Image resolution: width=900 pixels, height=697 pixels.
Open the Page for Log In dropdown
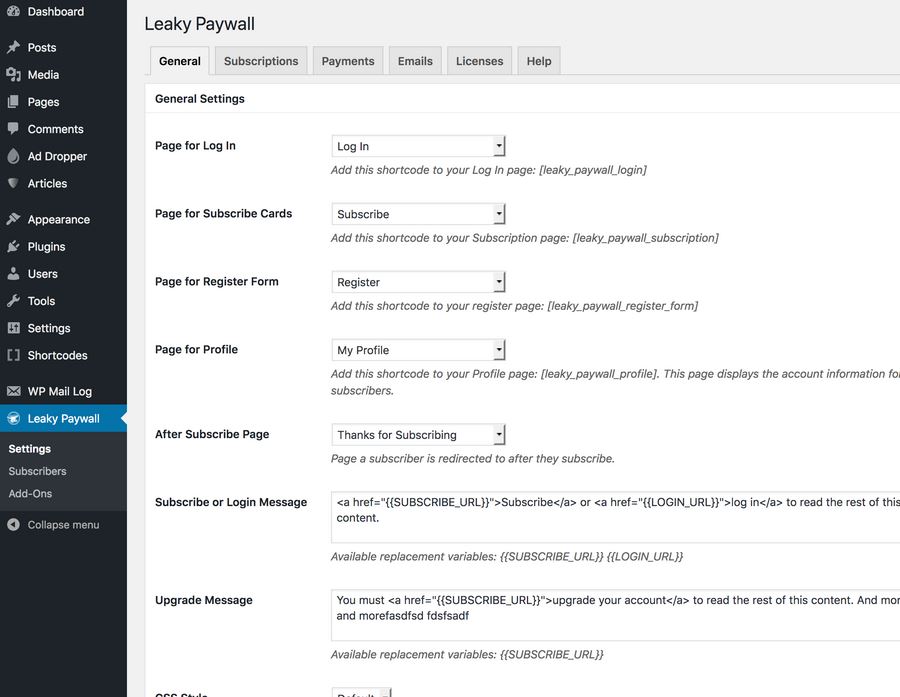(x=418, y=146)
